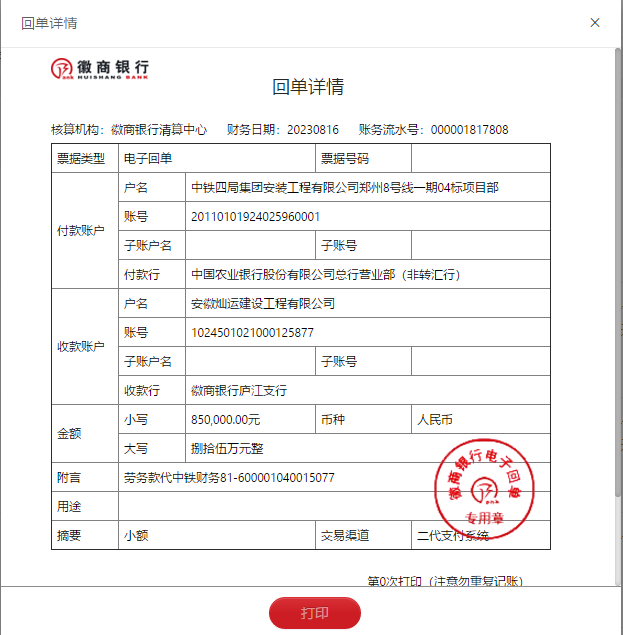Click the payer name 中铁四局集团安装工程有限公司
This screenshot has width=623, height=635.
point(344,187)
